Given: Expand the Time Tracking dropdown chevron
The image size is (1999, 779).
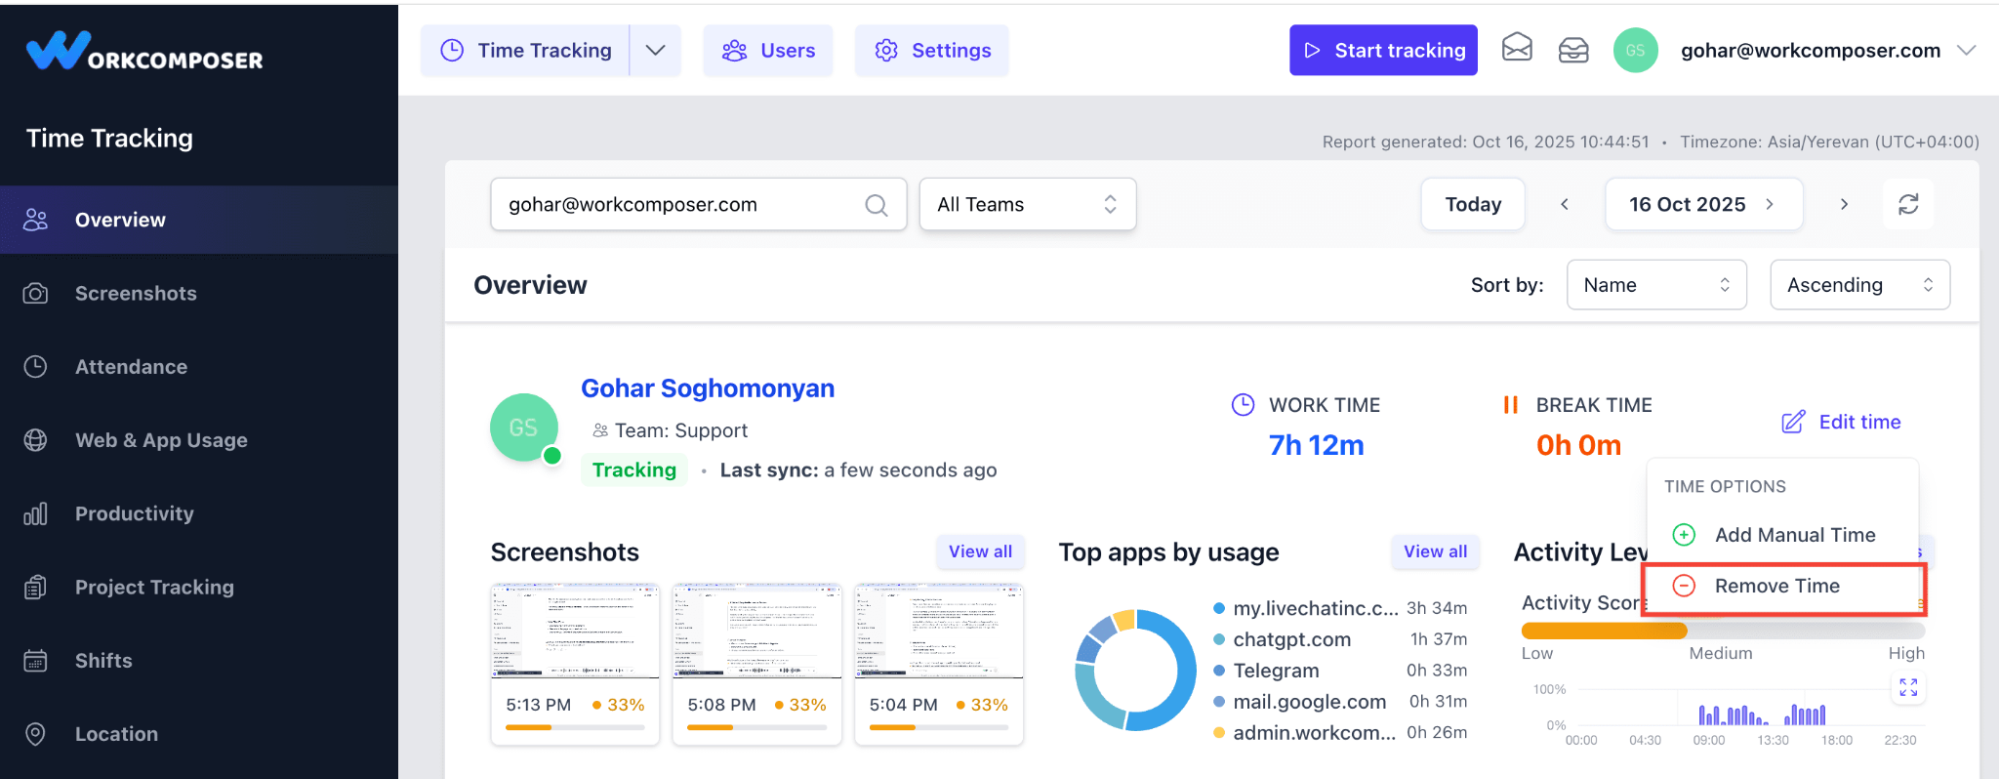Looking at the screenshot, I should click(x=655, y=50).
